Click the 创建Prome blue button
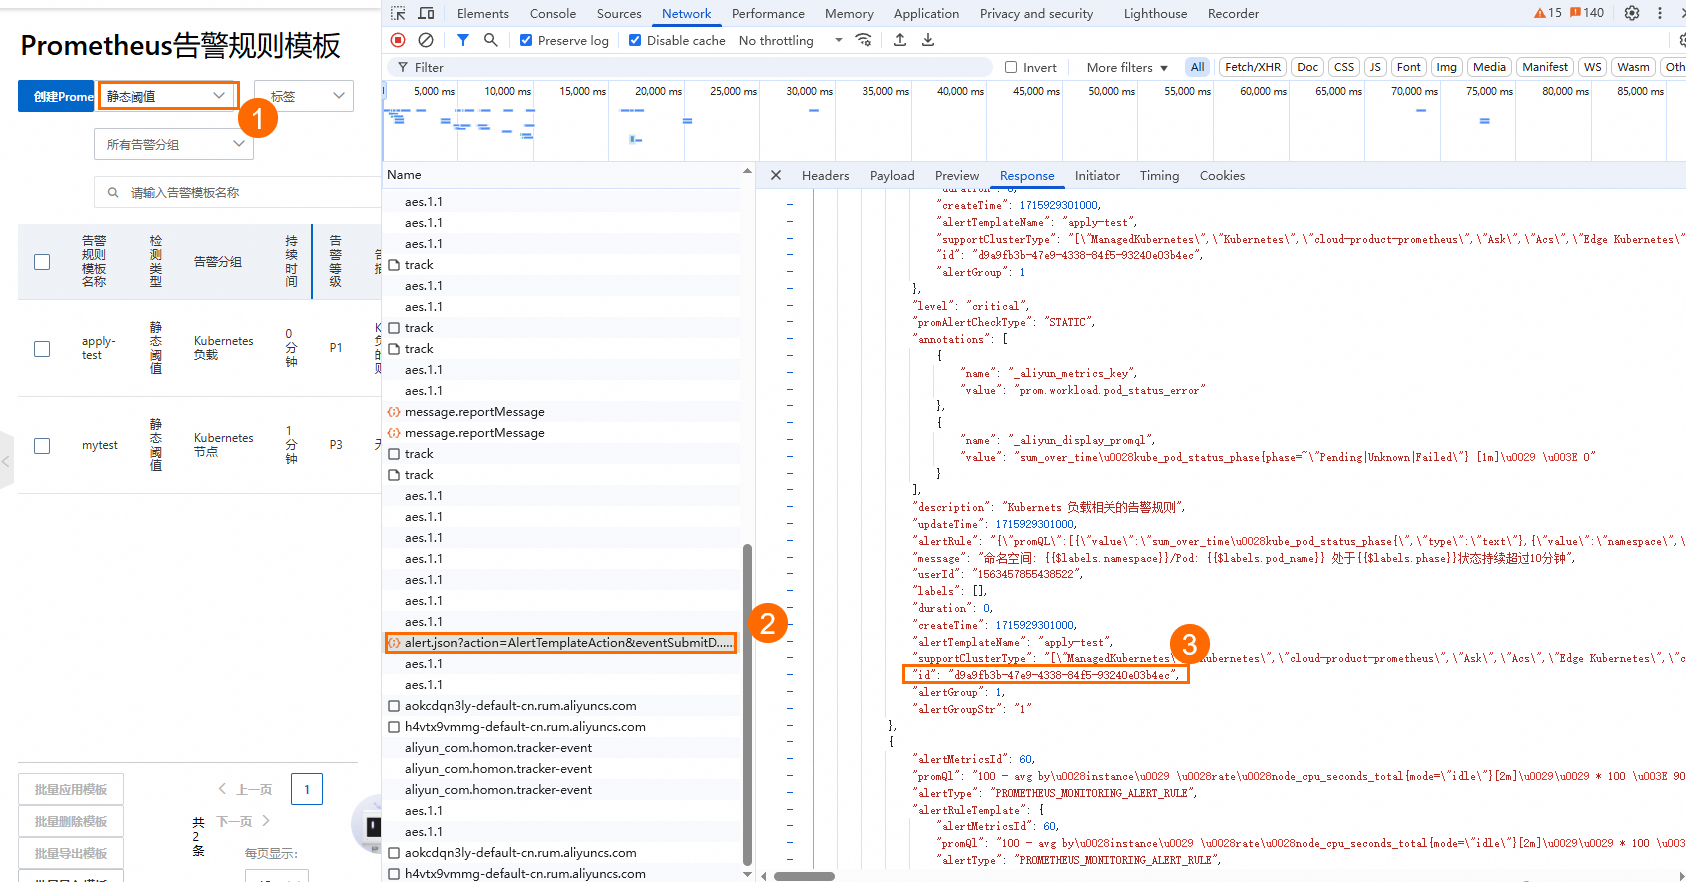Screen dimensions: 1686x882 point(57,96)
